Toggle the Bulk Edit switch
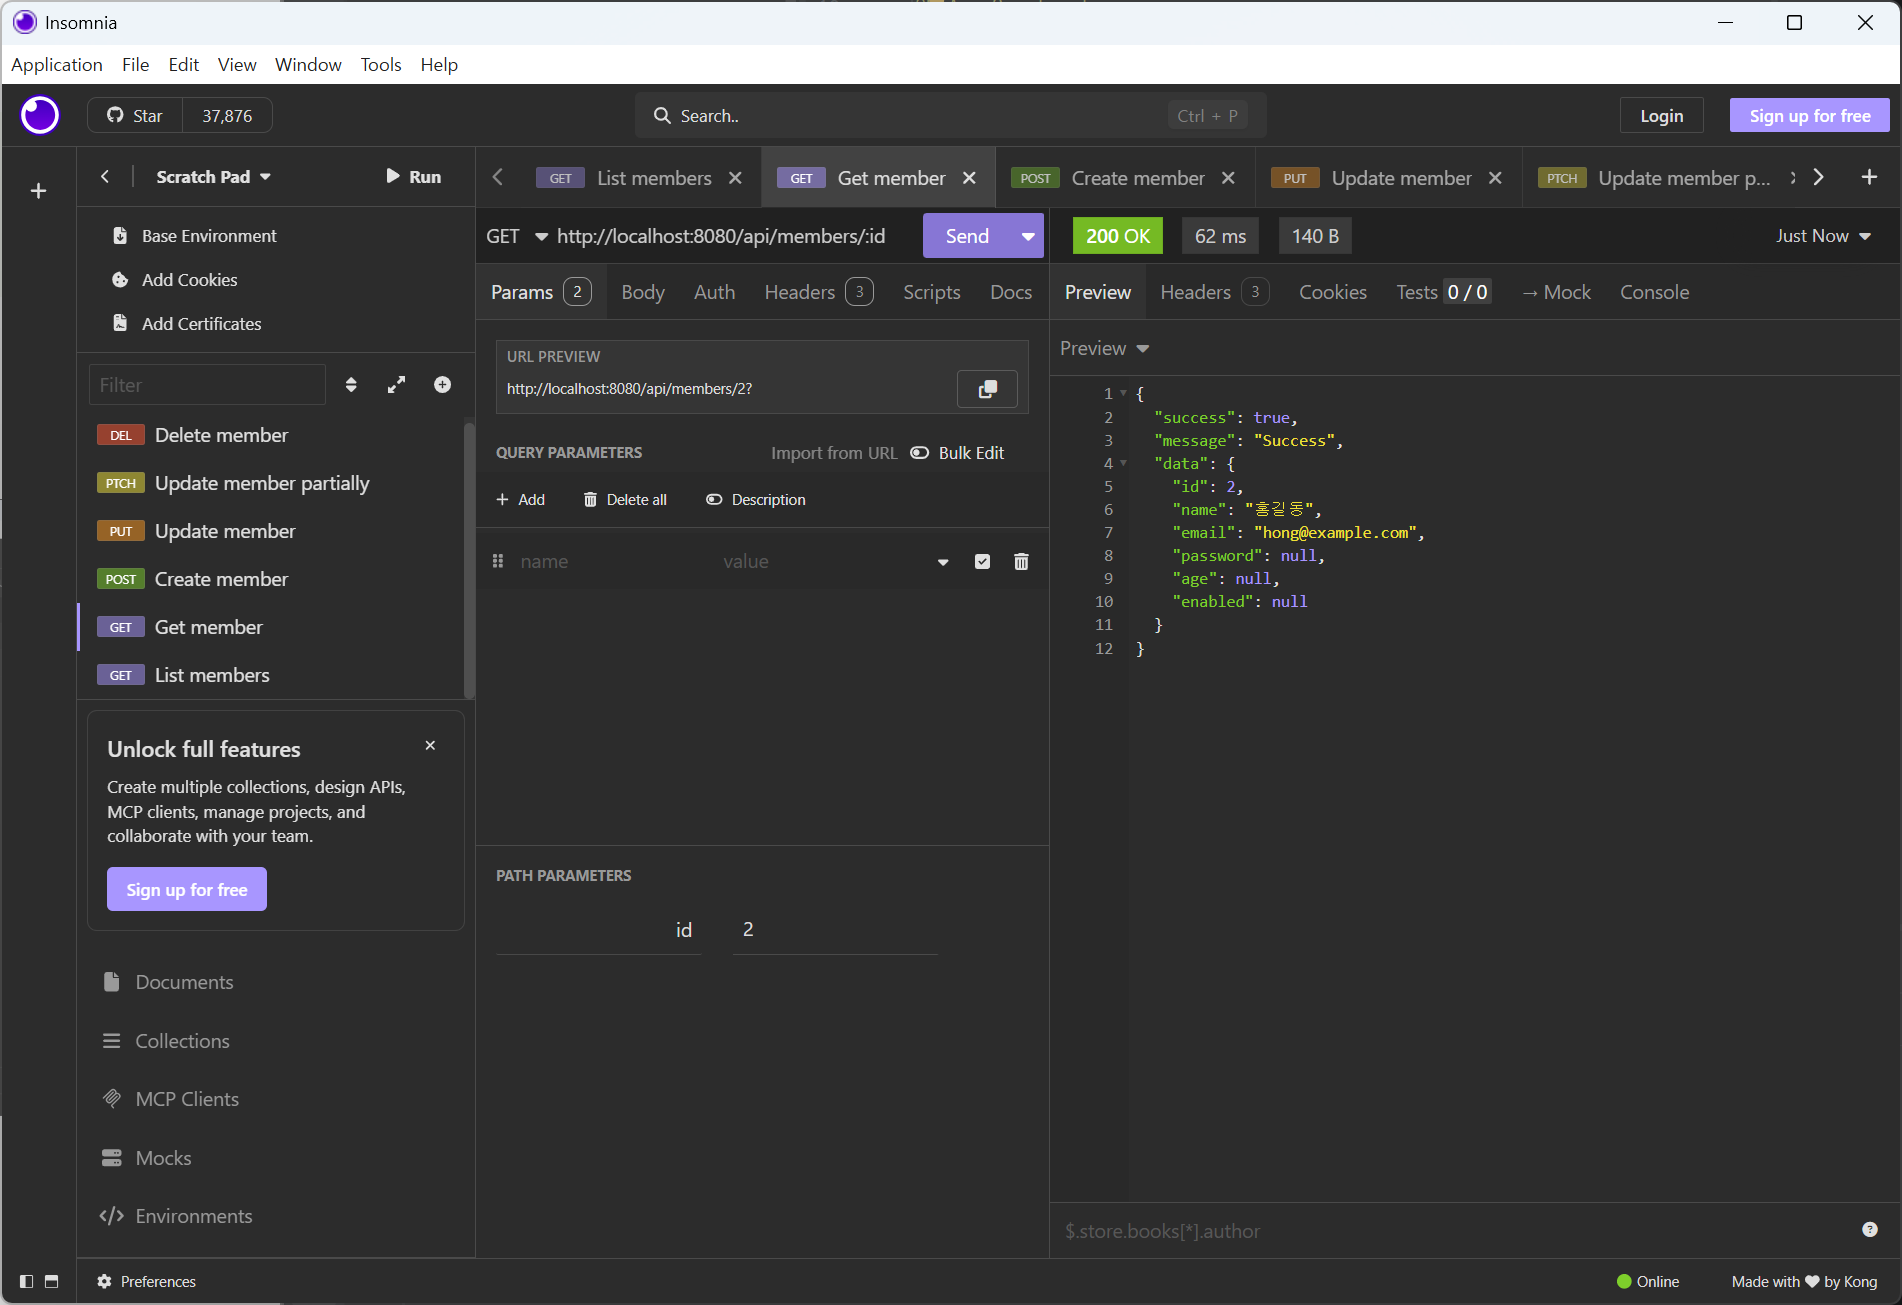This screenshot has height=1305, width=1902. click(x=920, y=453)
